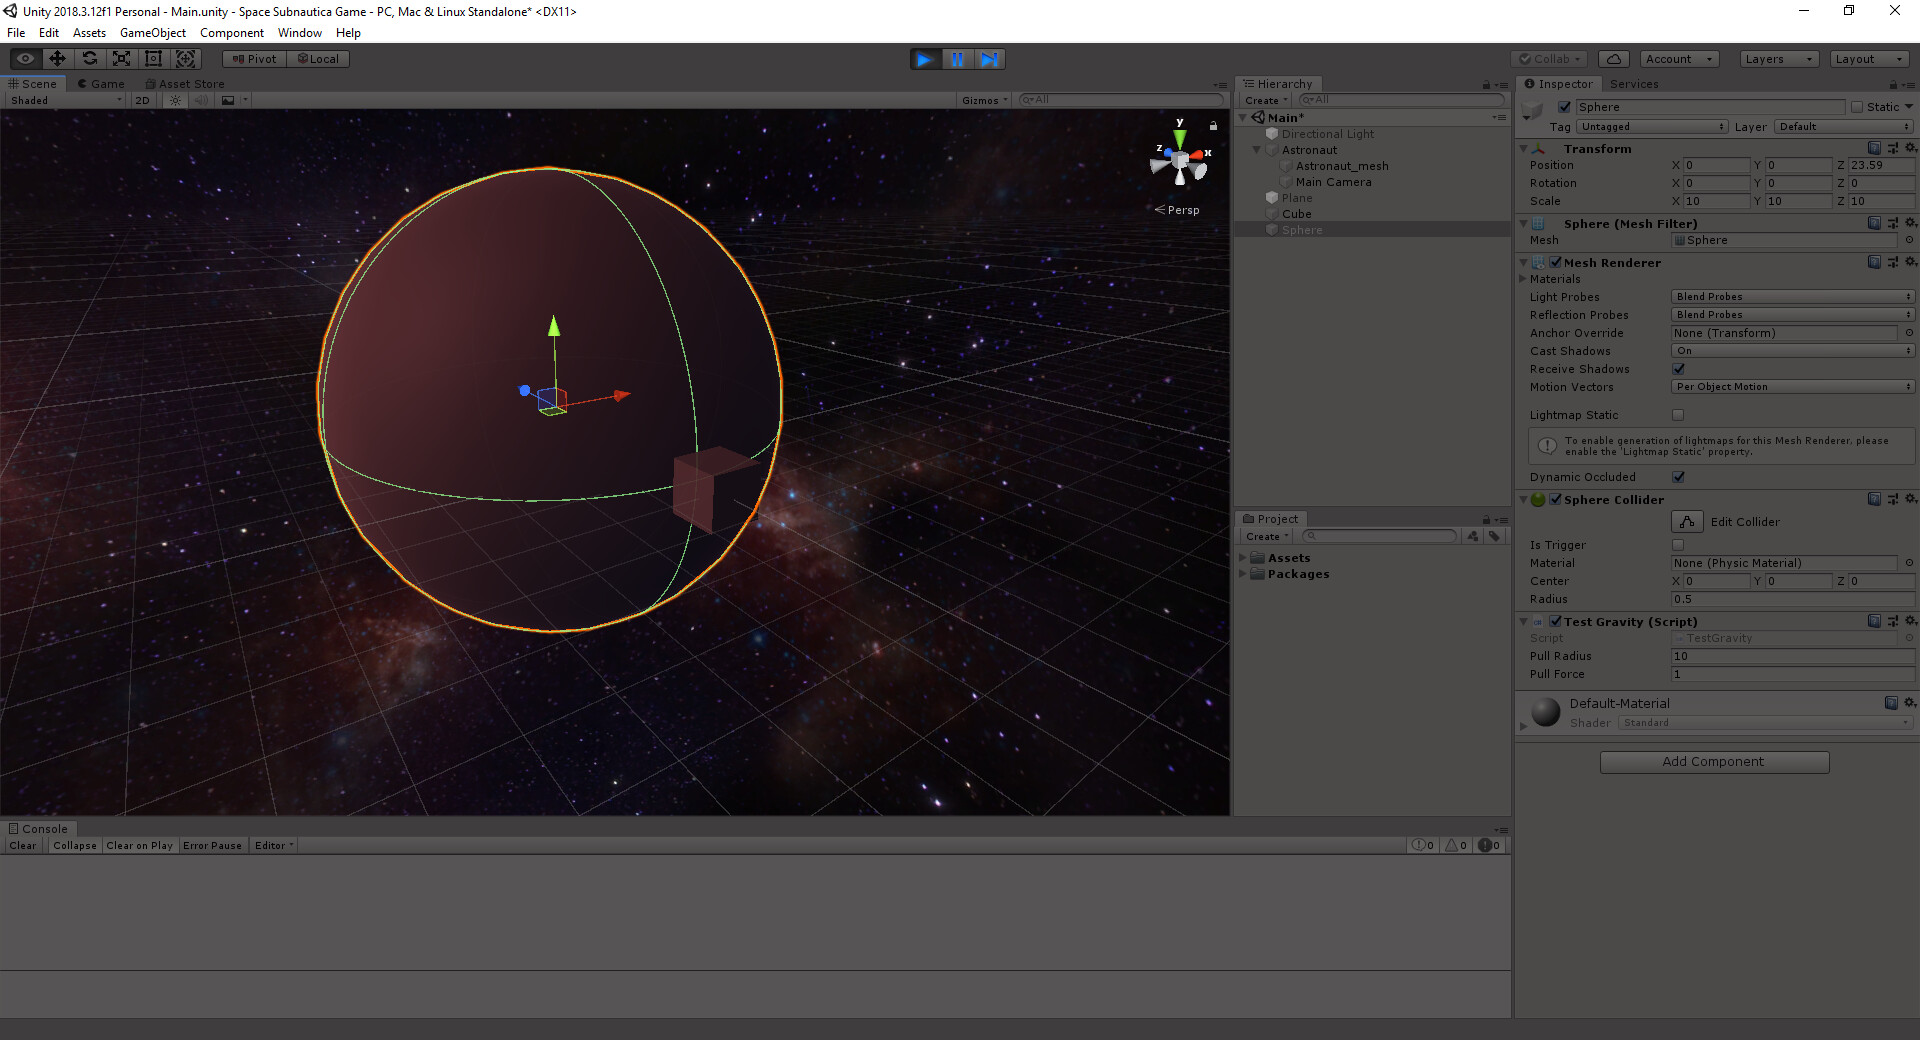Viewport: 1920px width, 1040px height.
Task: Open the Shaded draw mode dropdown
Action: point(63,100)
